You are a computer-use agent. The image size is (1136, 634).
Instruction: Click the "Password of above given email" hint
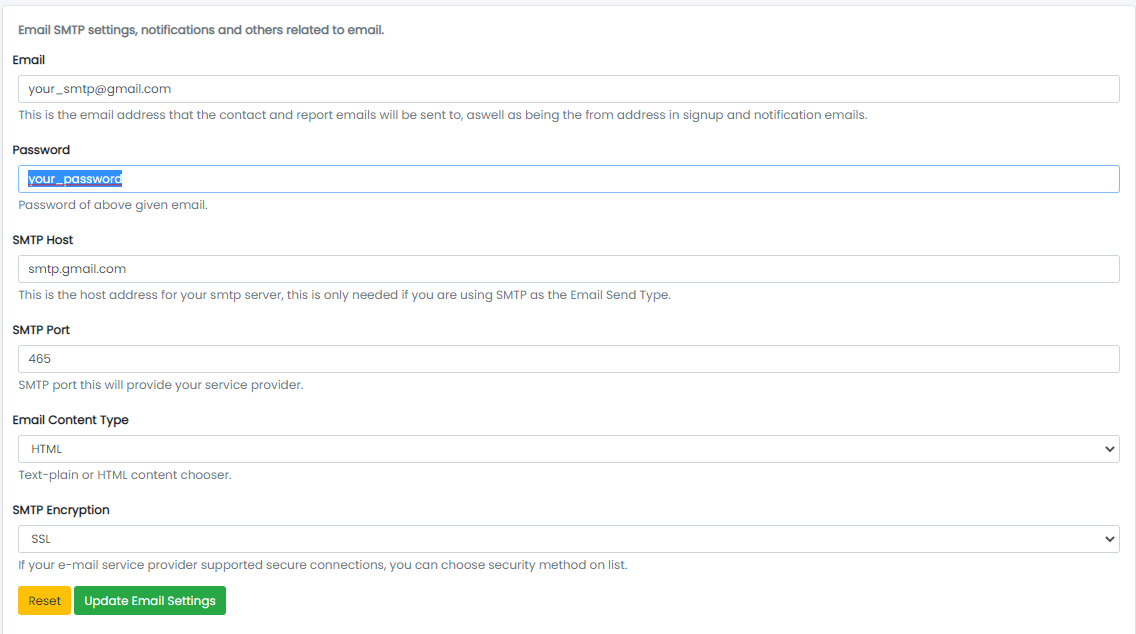(x=113, y=205)
